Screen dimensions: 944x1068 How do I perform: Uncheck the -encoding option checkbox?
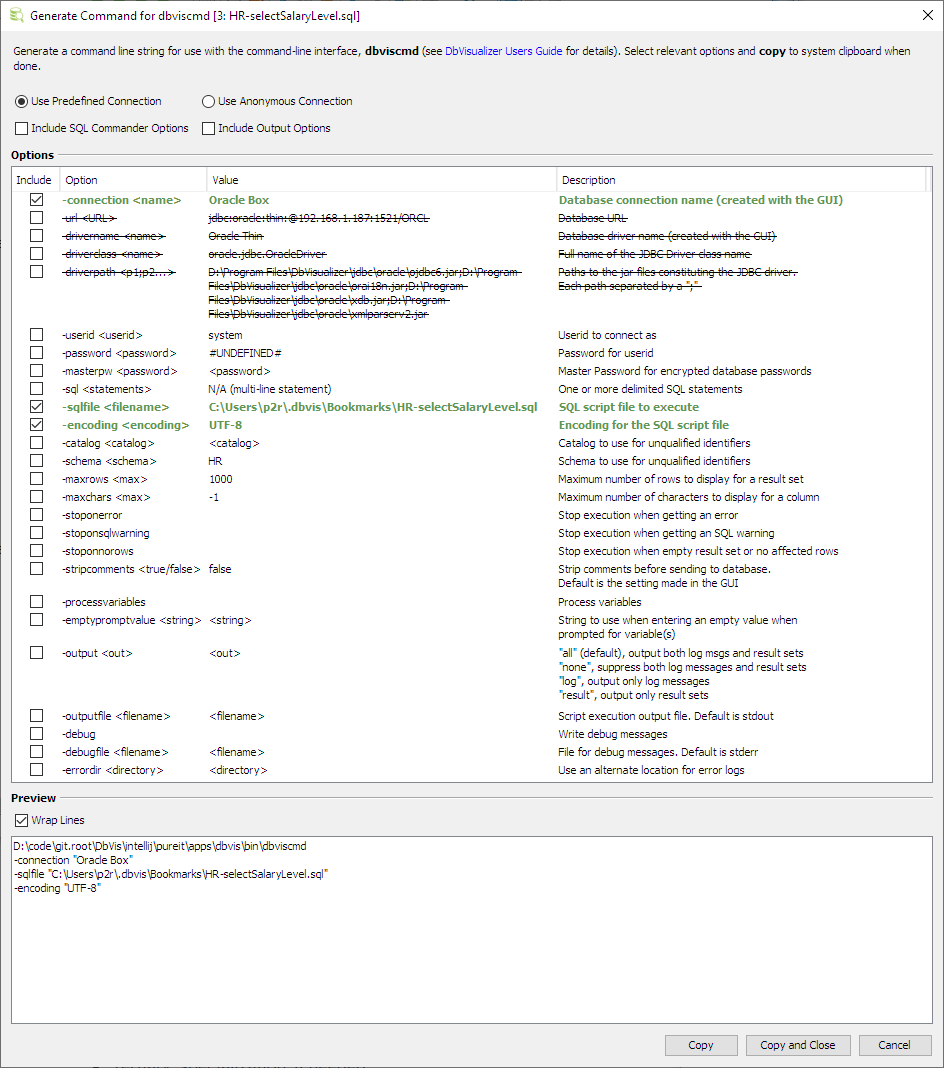[37, 425]
